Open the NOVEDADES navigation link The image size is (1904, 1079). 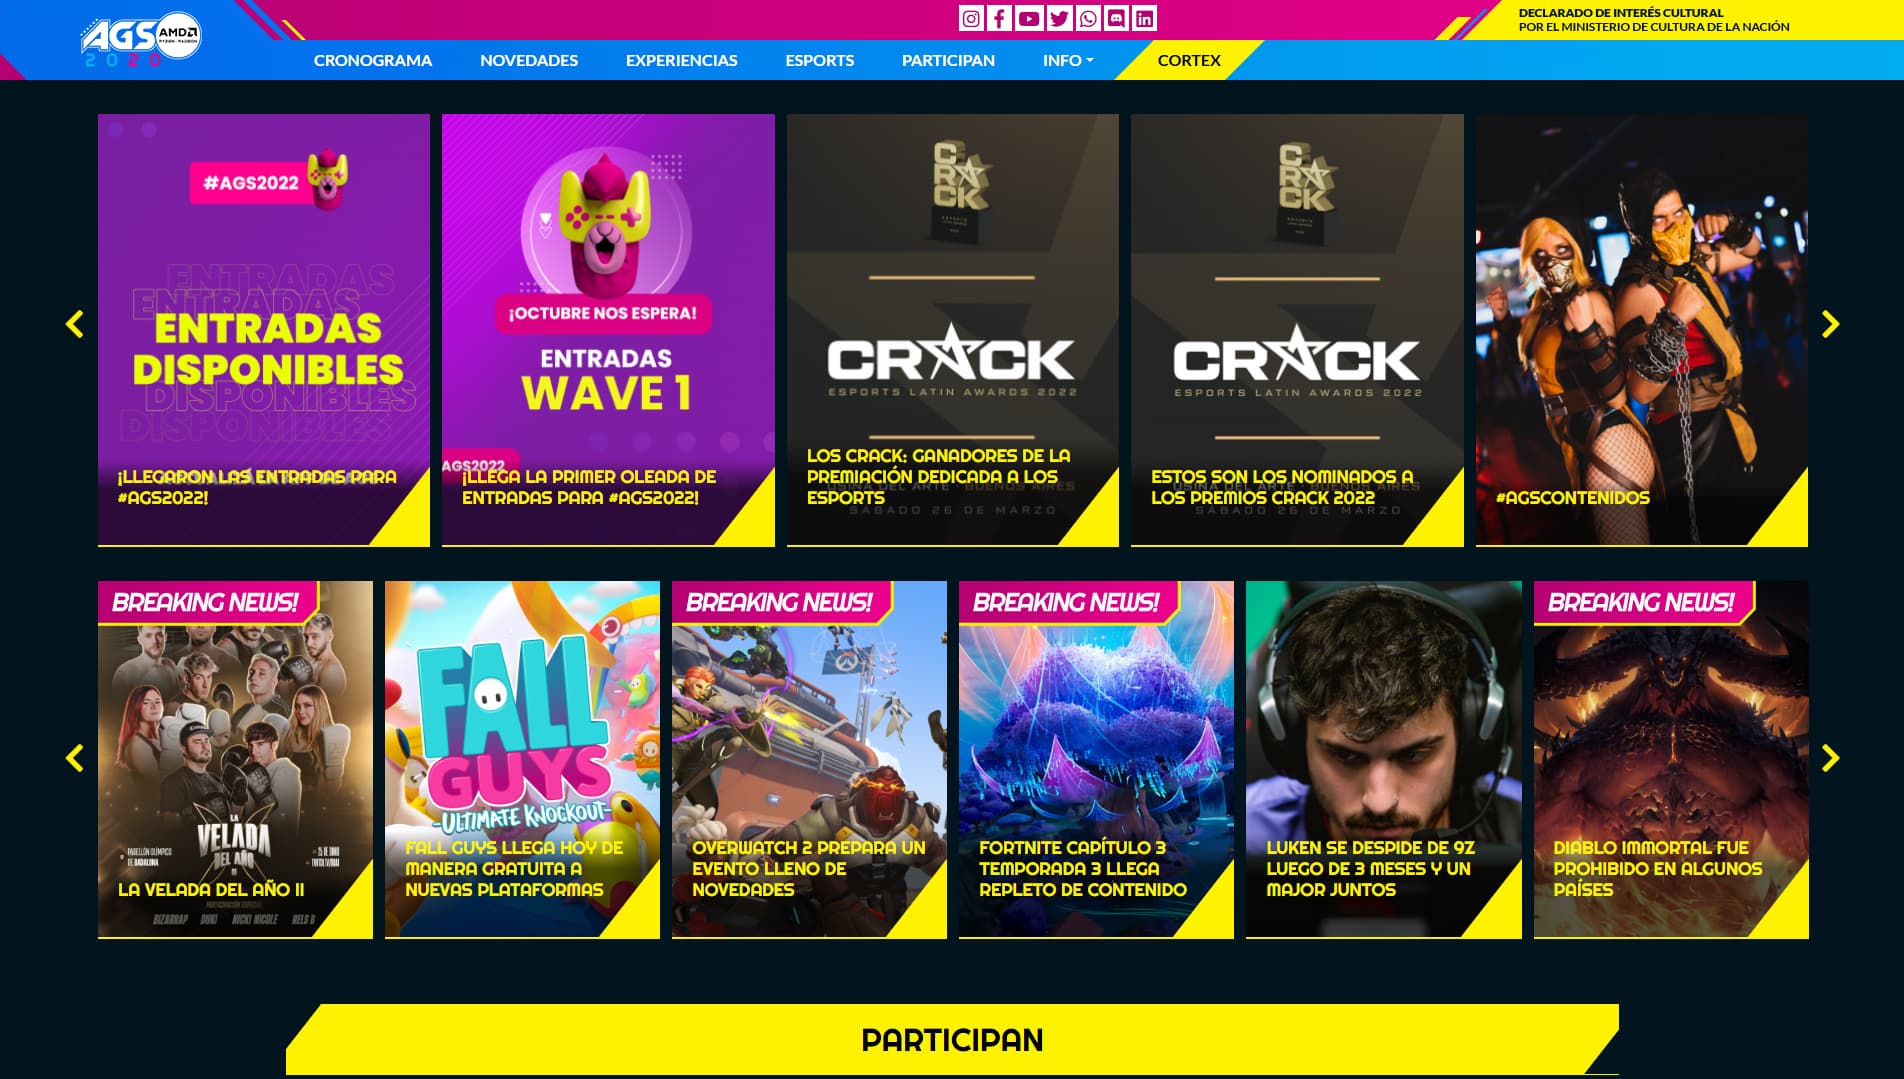pyautogui.click(x=529, y=60)
